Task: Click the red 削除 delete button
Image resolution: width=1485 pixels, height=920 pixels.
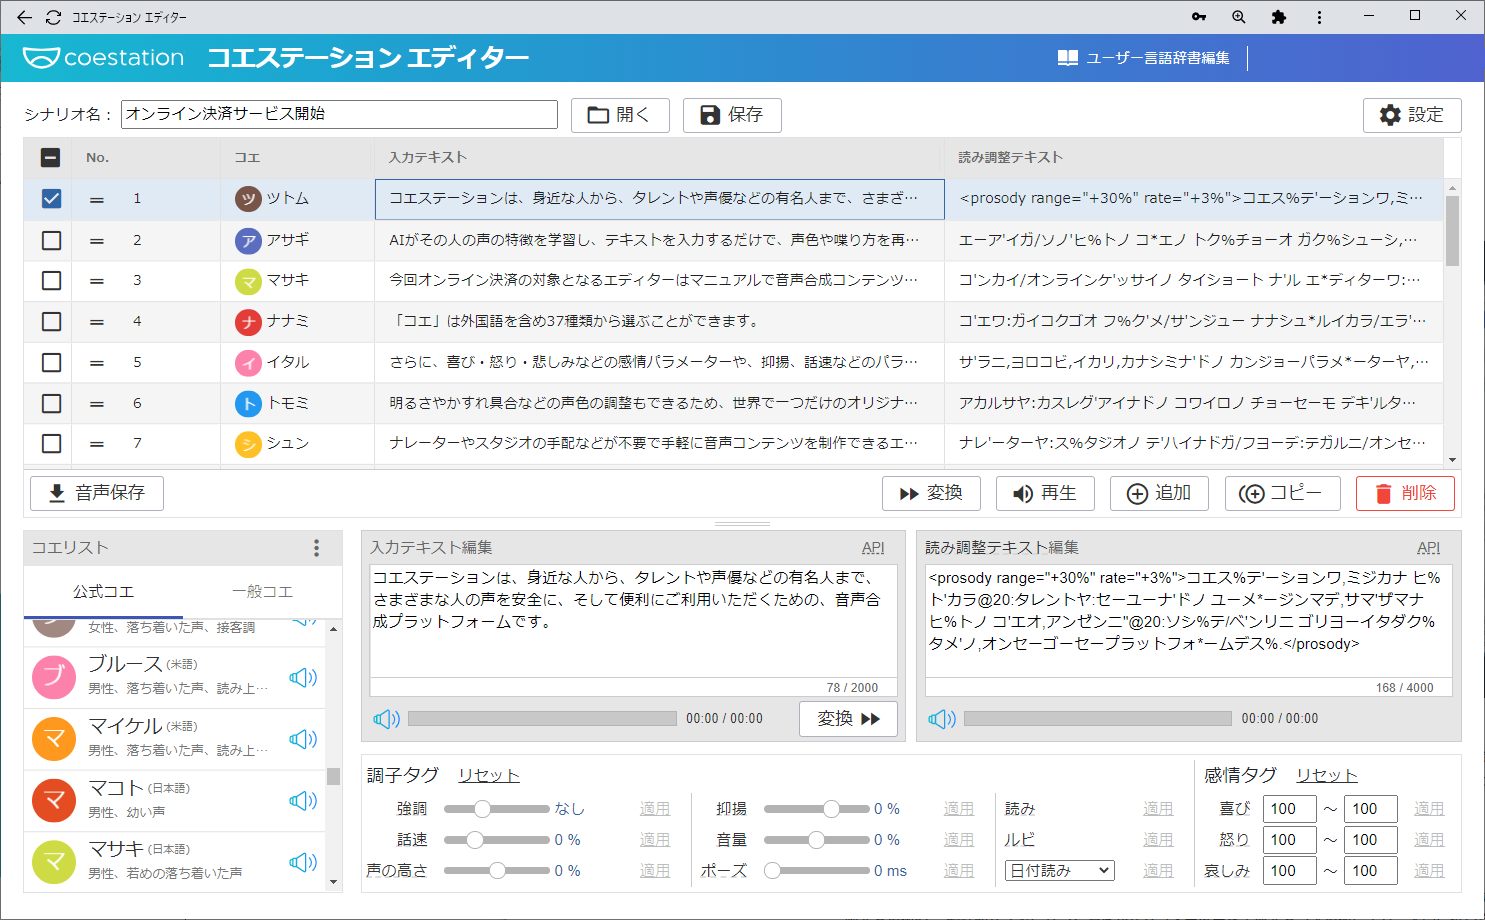Action: (x=1405, y=493)
